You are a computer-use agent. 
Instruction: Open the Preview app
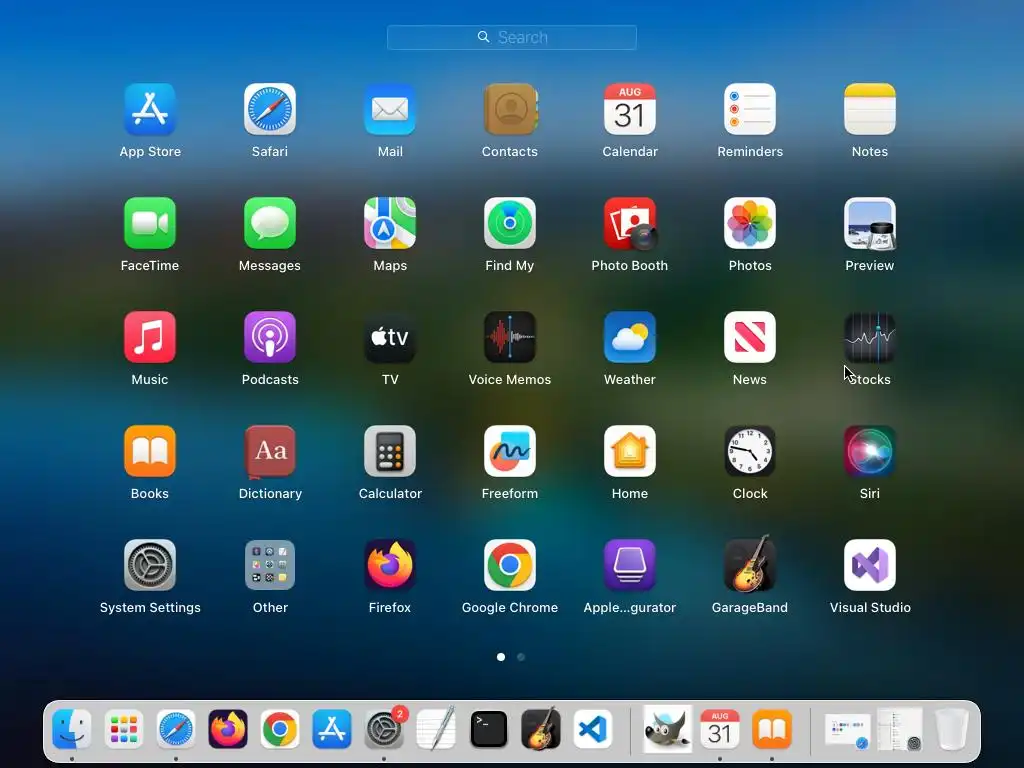pos(870,223)
